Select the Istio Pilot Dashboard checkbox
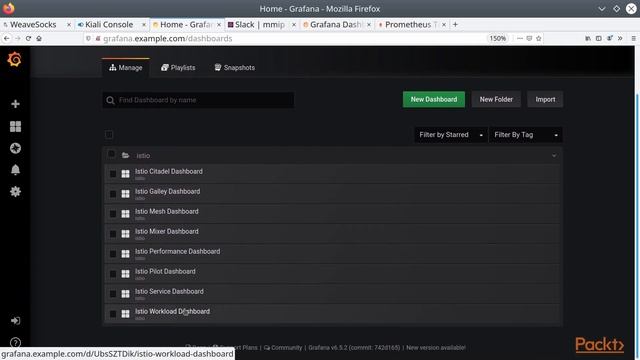Screen dimensions: 640x360 click(x=113, y=274)
